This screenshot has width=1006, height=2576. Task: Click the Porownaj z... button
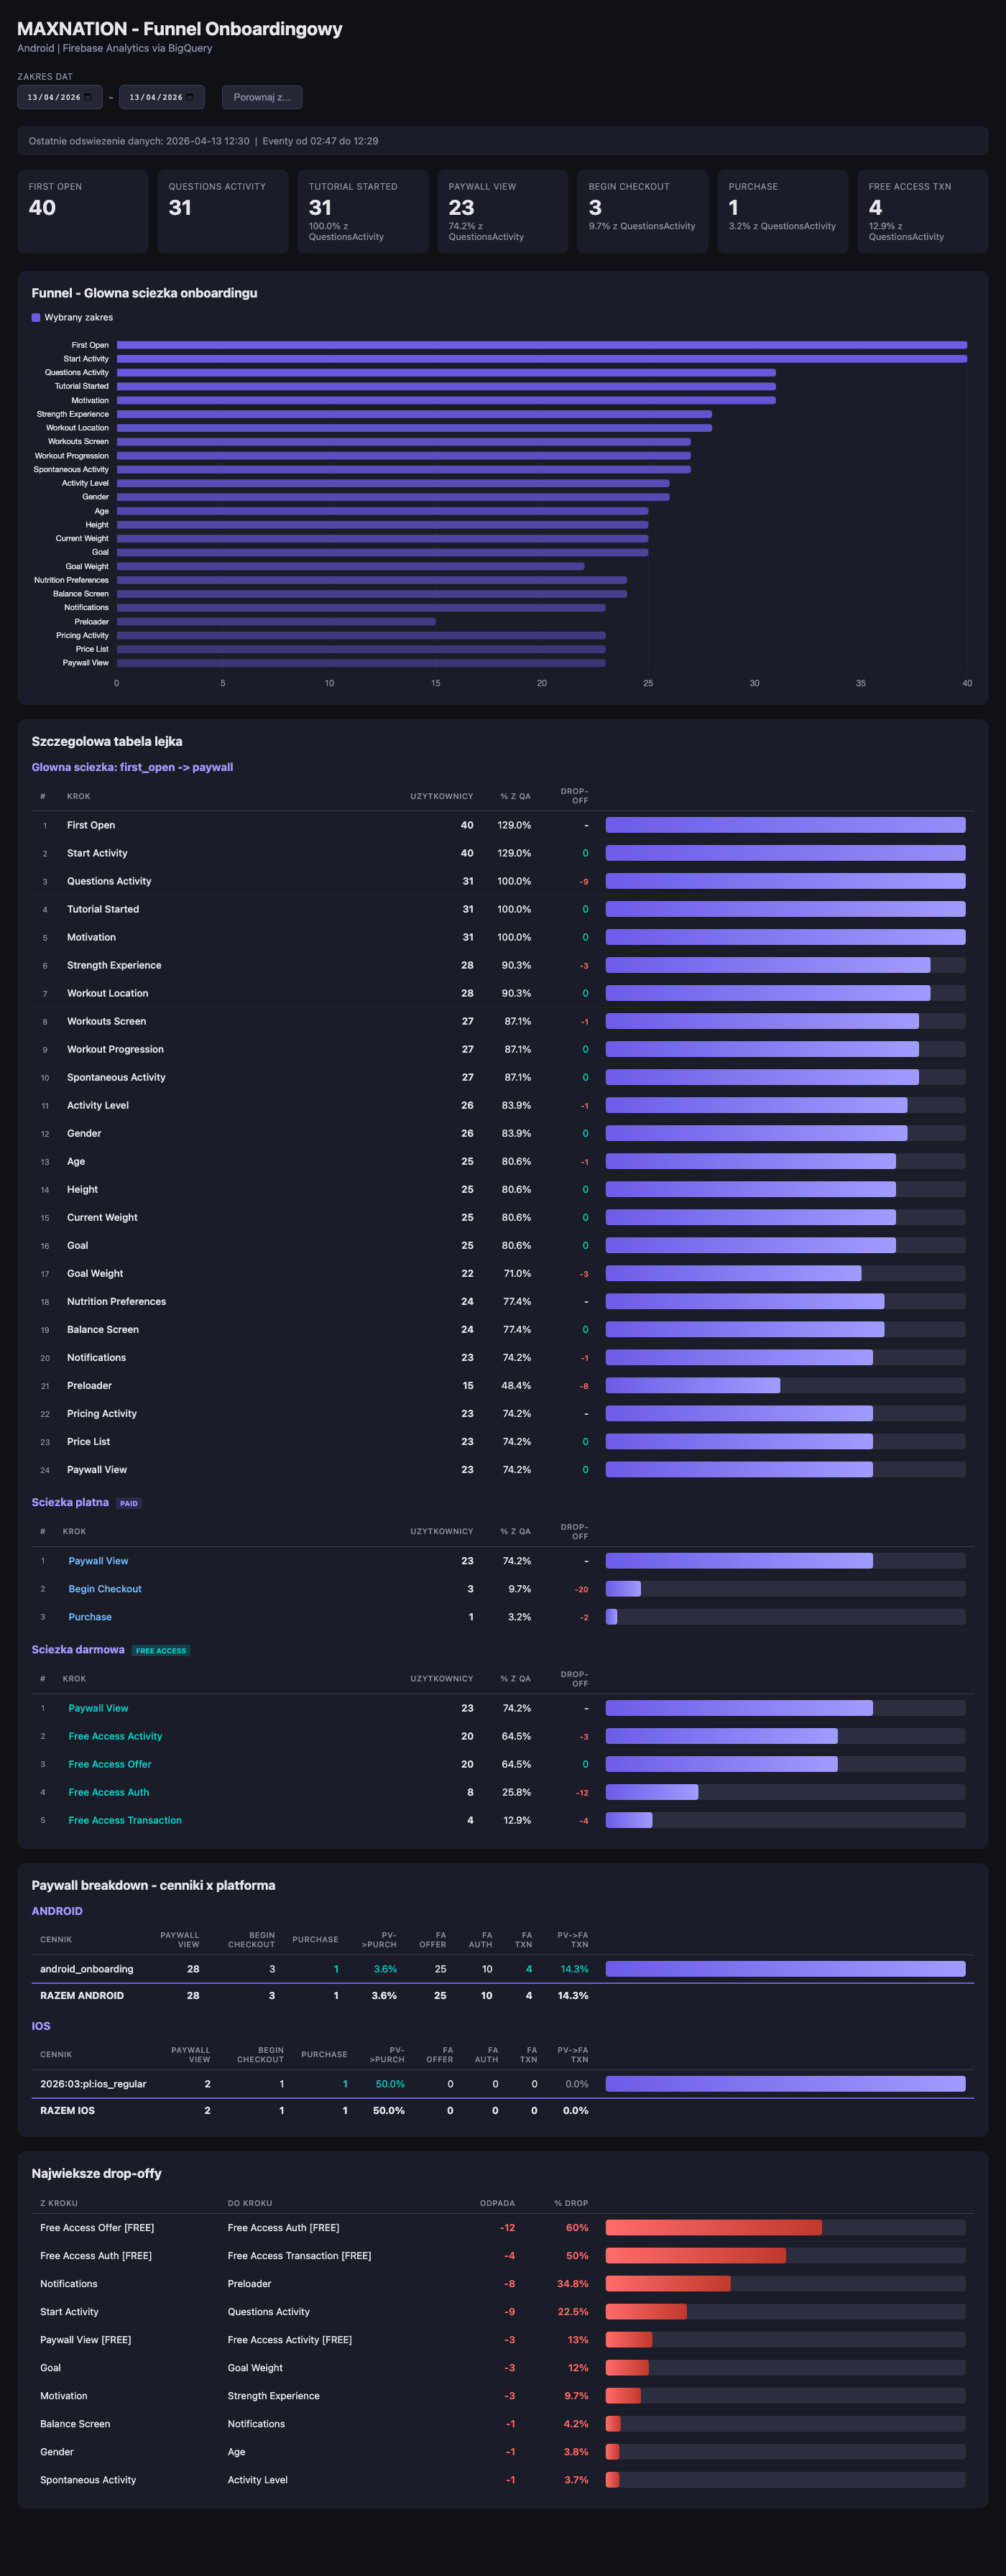(x=262, y=97)
